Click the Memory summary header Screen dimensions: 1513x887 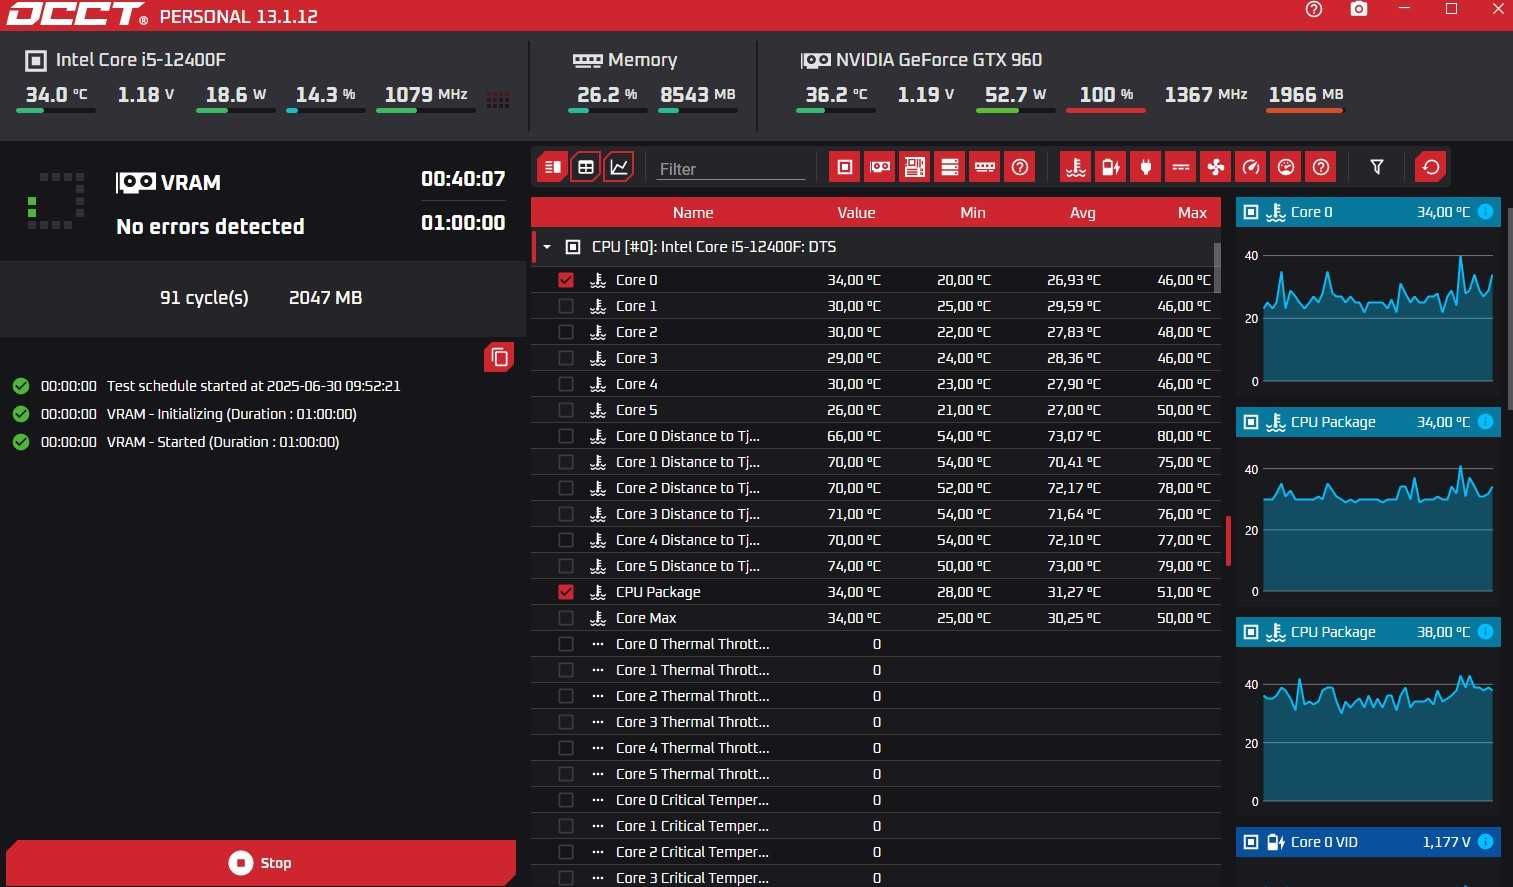click(625, 60)
